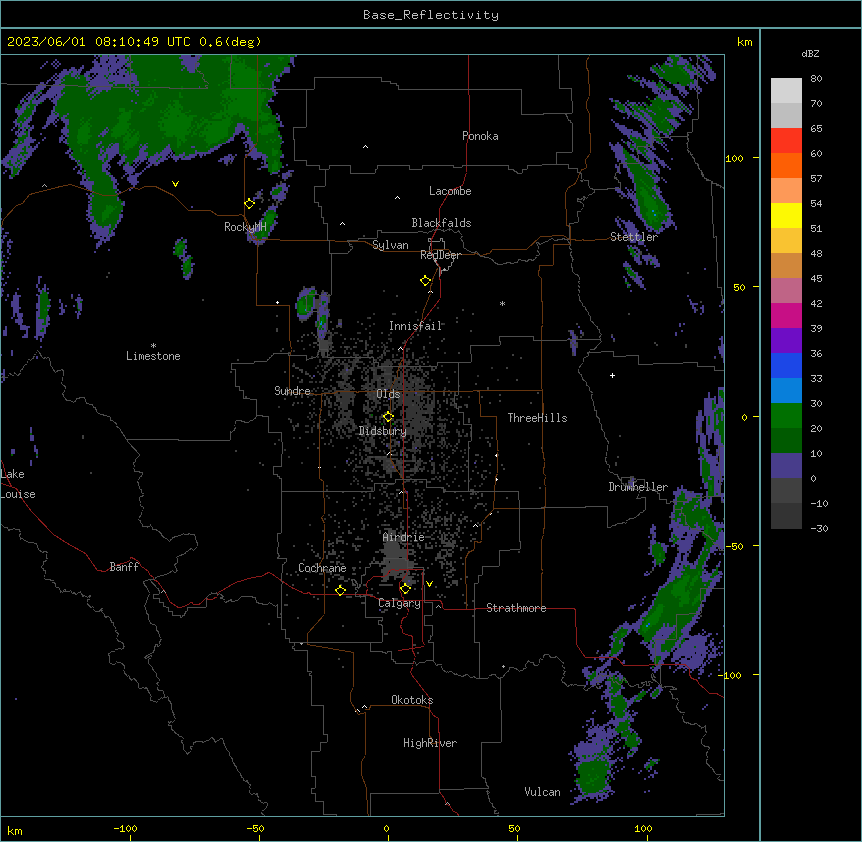Click the Sylvan label
862x842 pixels.
390,245
